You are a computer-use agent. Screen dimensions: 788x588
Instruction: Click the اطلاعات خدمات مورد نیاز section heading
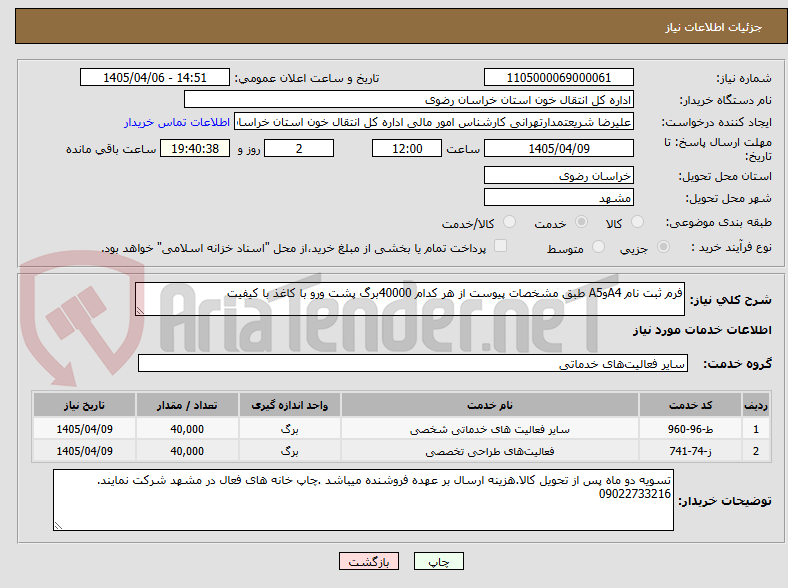point(702,330)
